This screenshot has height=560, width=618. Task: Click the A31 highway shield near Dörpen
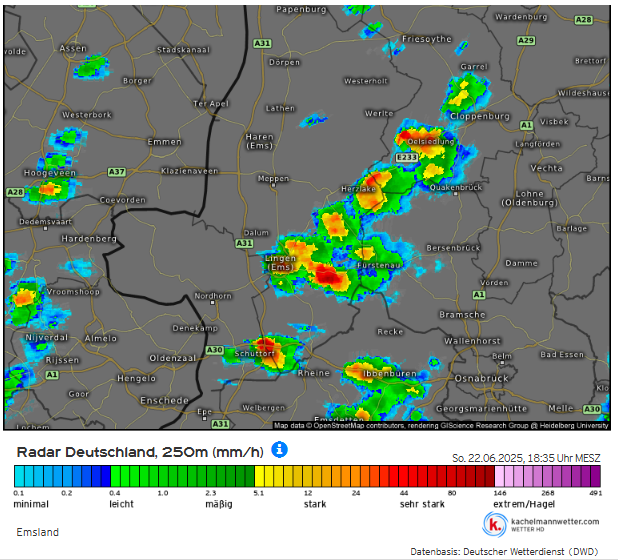pos(262,43)
